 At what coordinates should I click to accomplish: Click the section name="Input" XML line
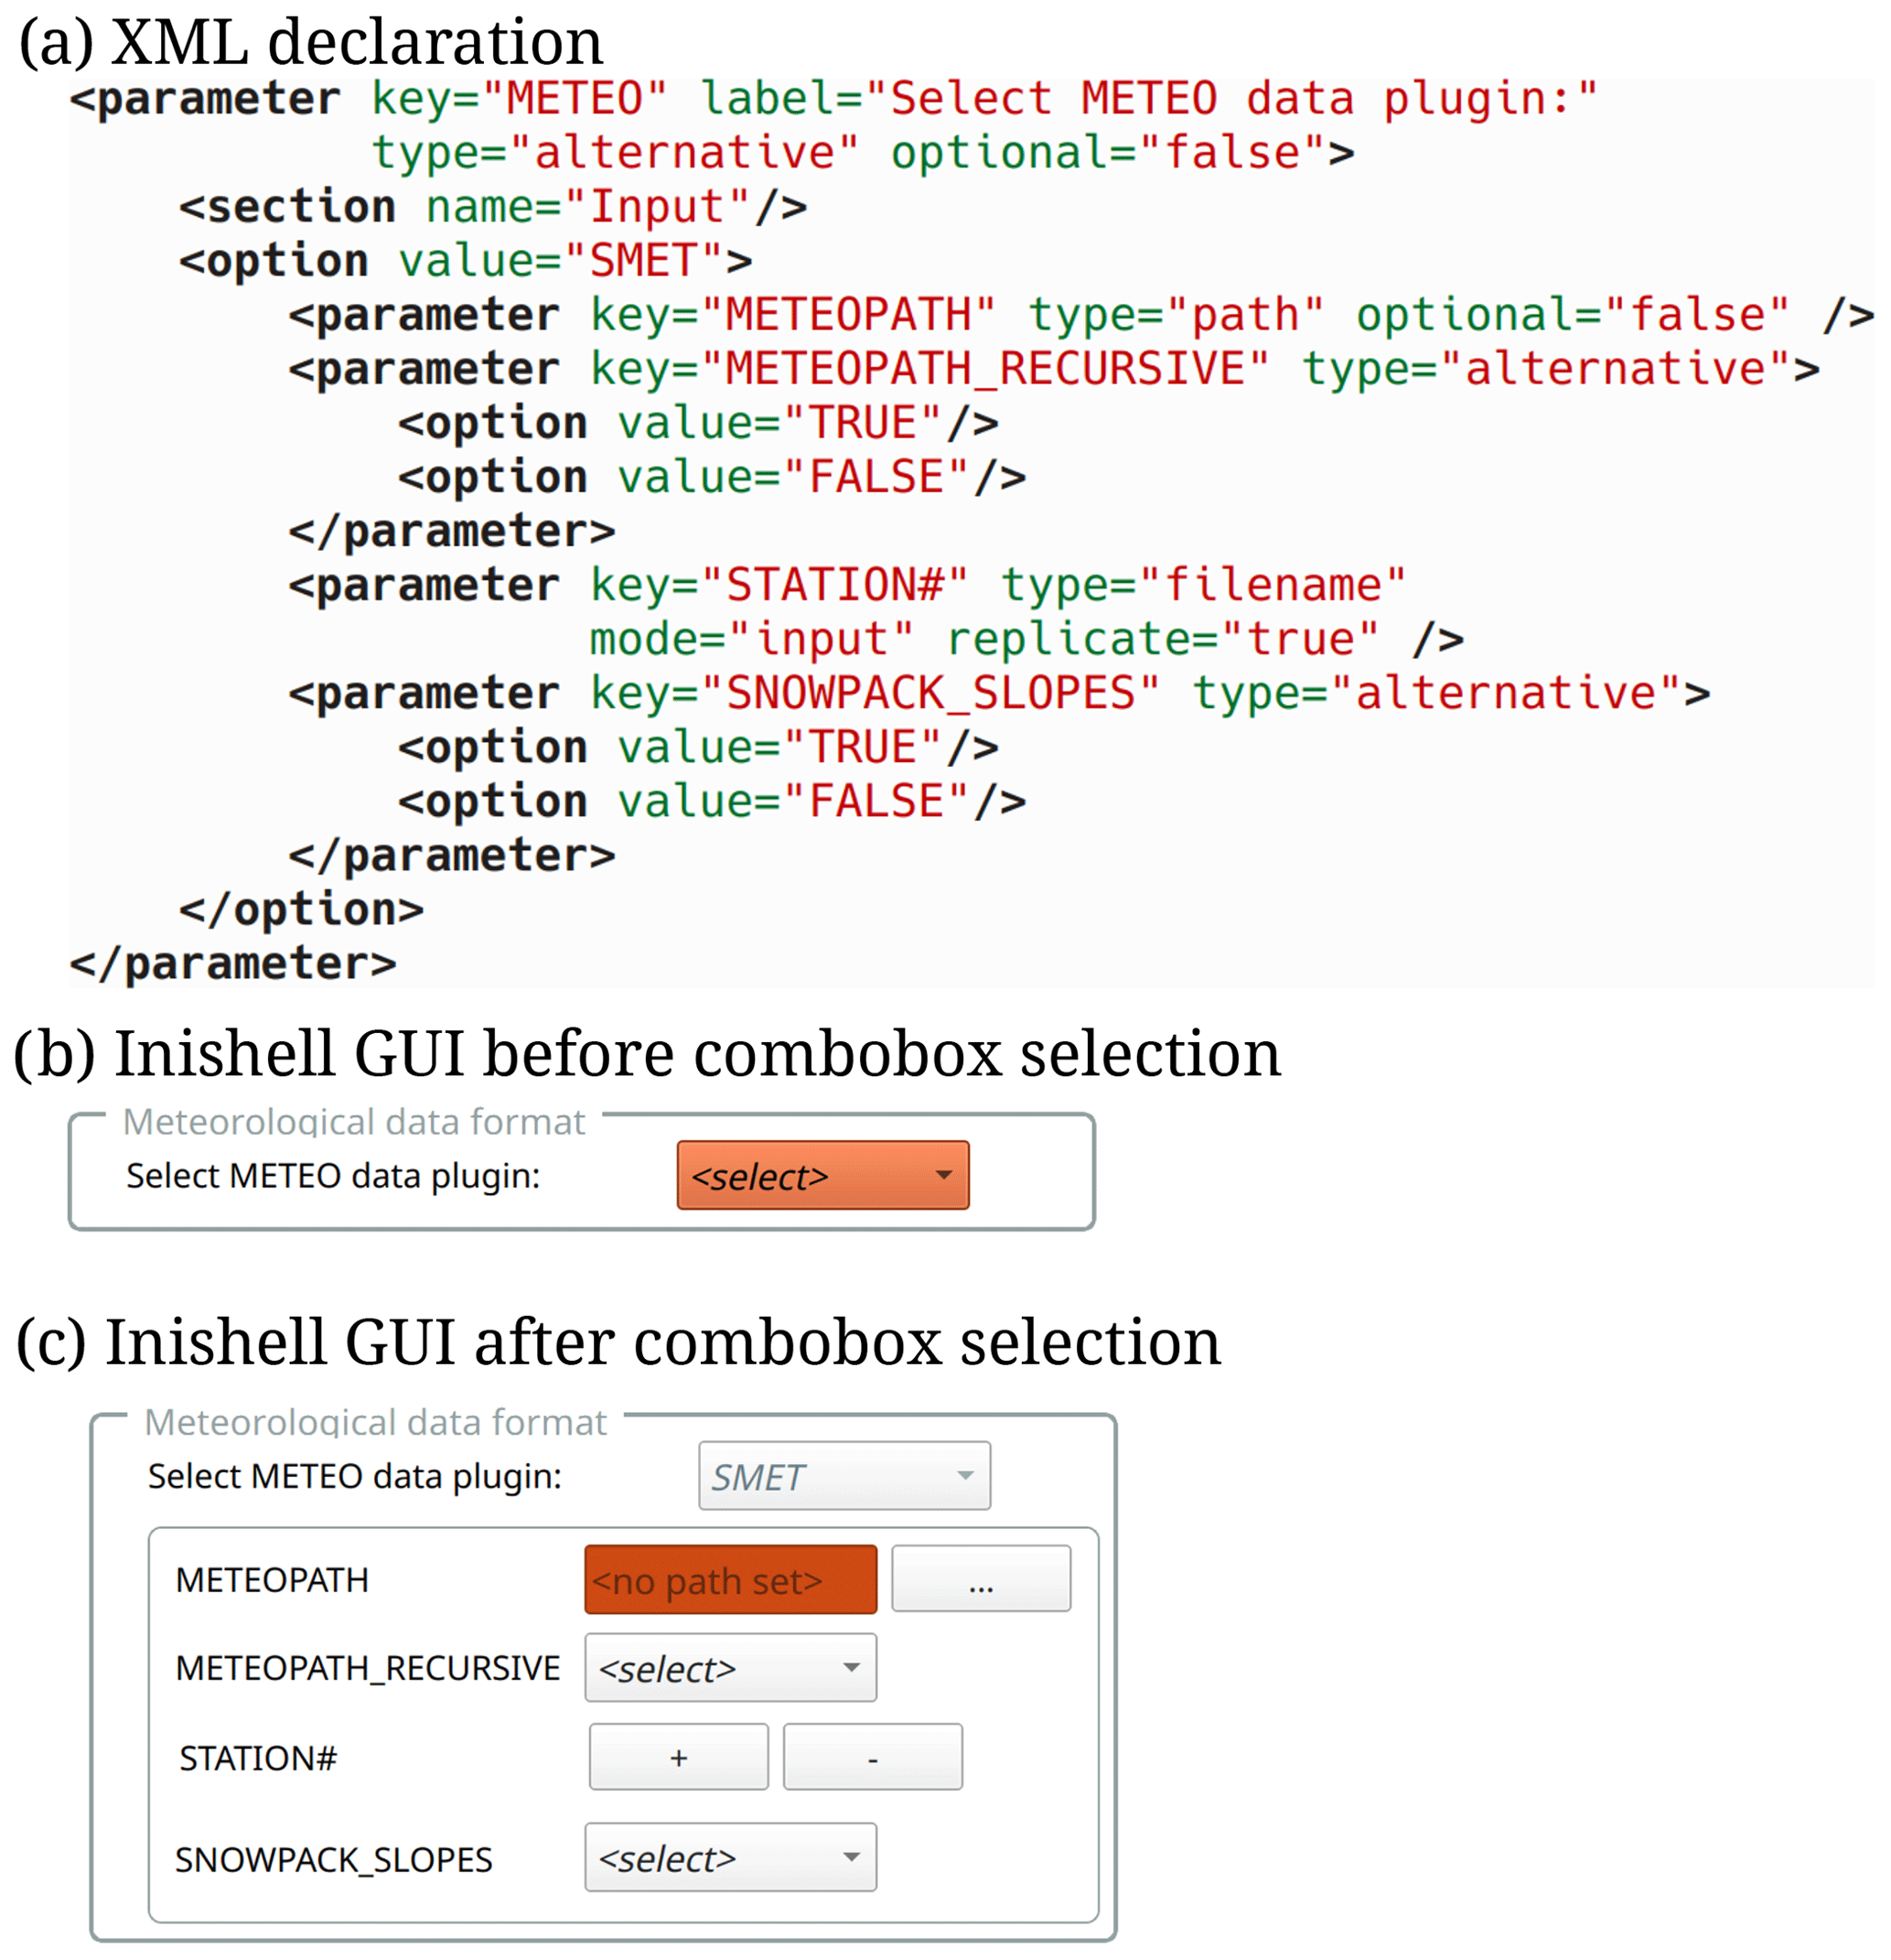tap(492, 207)
